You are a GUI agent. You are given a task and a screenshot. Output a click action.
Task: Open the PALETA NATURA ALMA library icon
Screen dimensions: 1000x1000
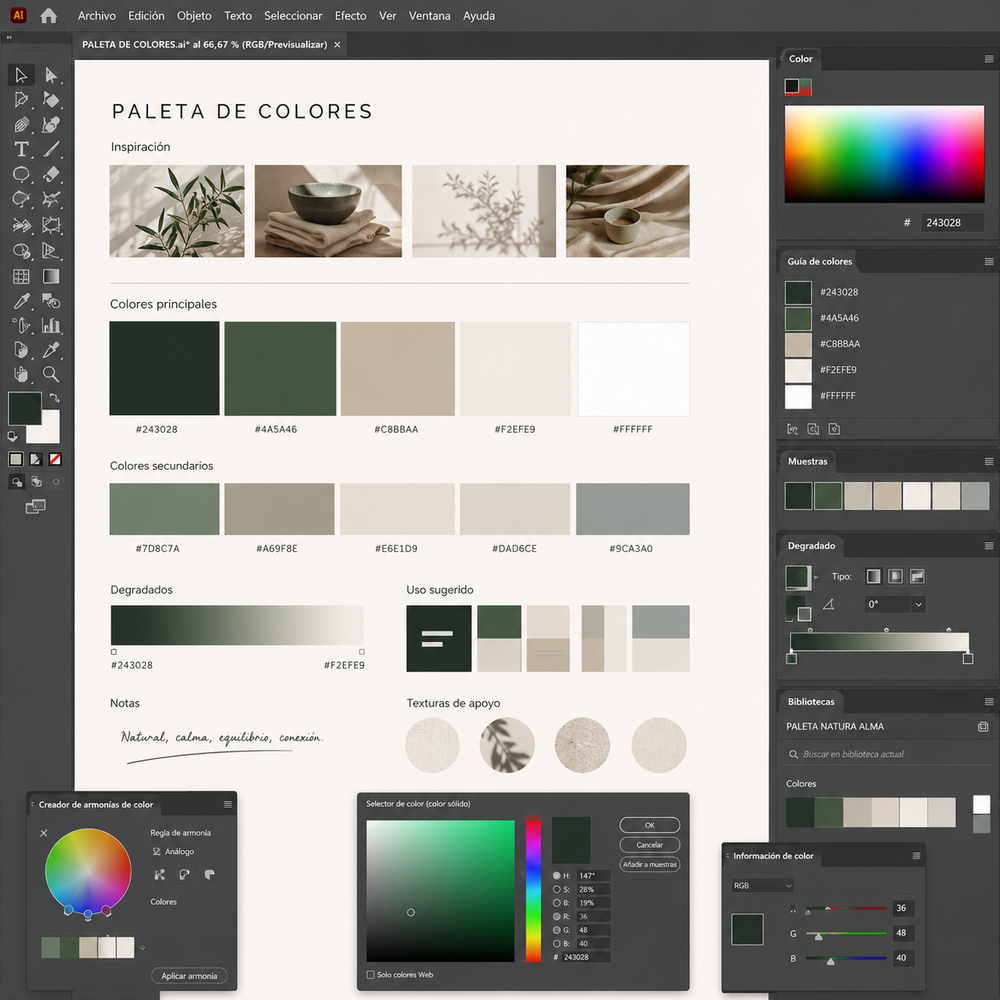pyautogui.click(x=983, y=726)
